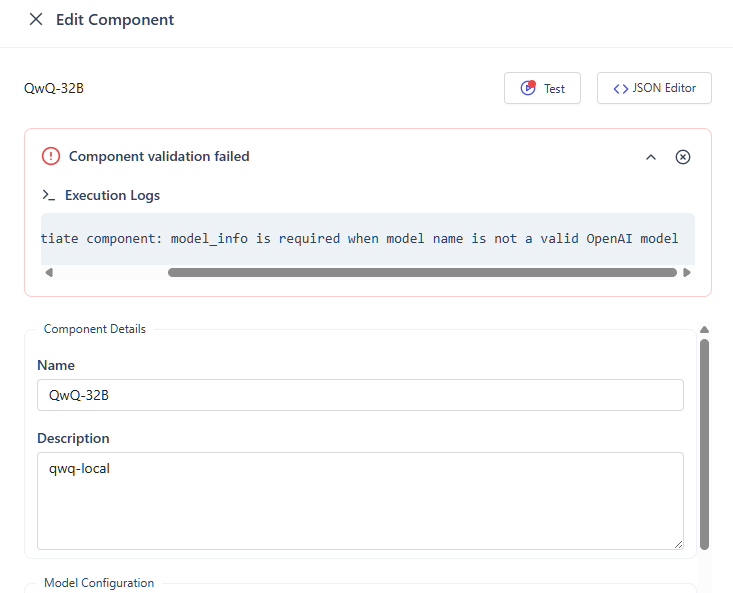
Task: Click the Execution Logs heading
Action: [112, 195]
